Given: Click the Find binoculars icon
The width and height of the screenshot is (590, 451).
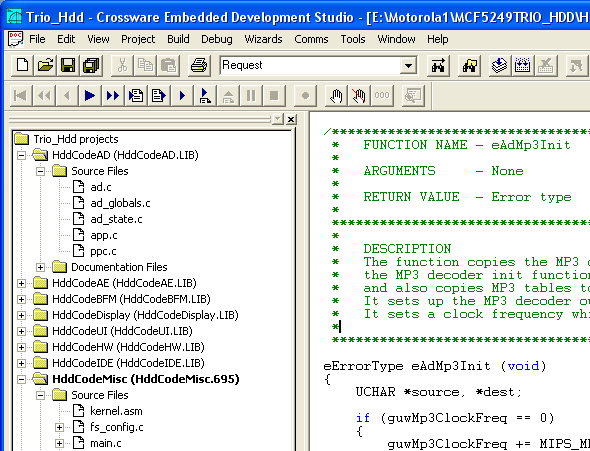Looking at the screenshot, I should coord(438,66).
